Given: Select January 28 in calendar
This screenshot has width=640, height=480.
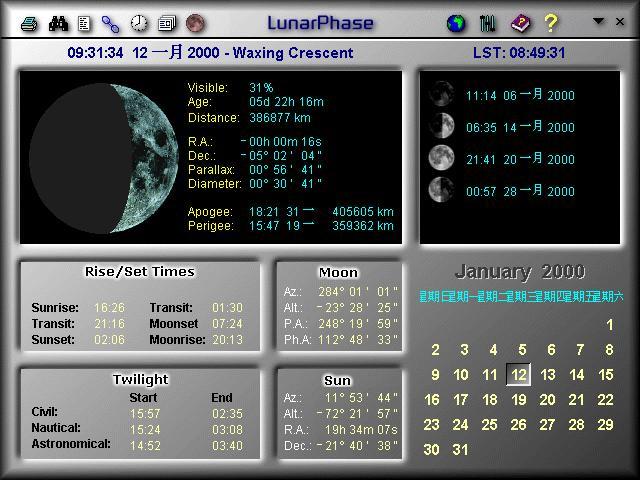Looking at the screenshot, I should click(x=576, y=424).
